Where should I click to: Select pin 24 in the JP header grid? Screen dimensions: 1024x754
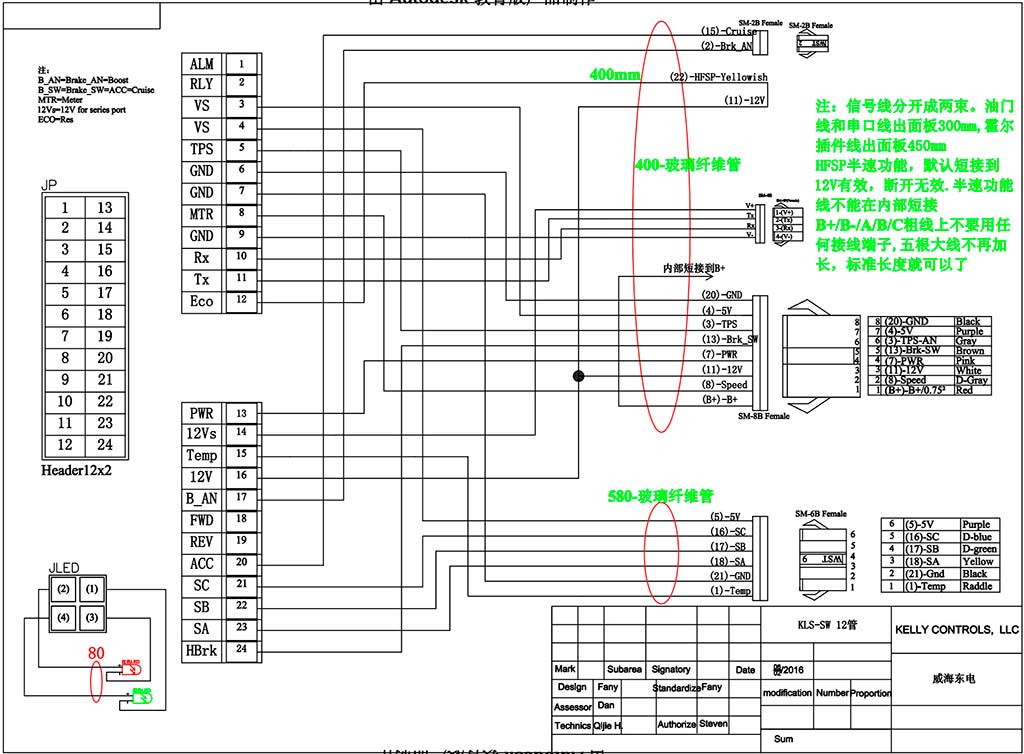(x=105, y=445)
